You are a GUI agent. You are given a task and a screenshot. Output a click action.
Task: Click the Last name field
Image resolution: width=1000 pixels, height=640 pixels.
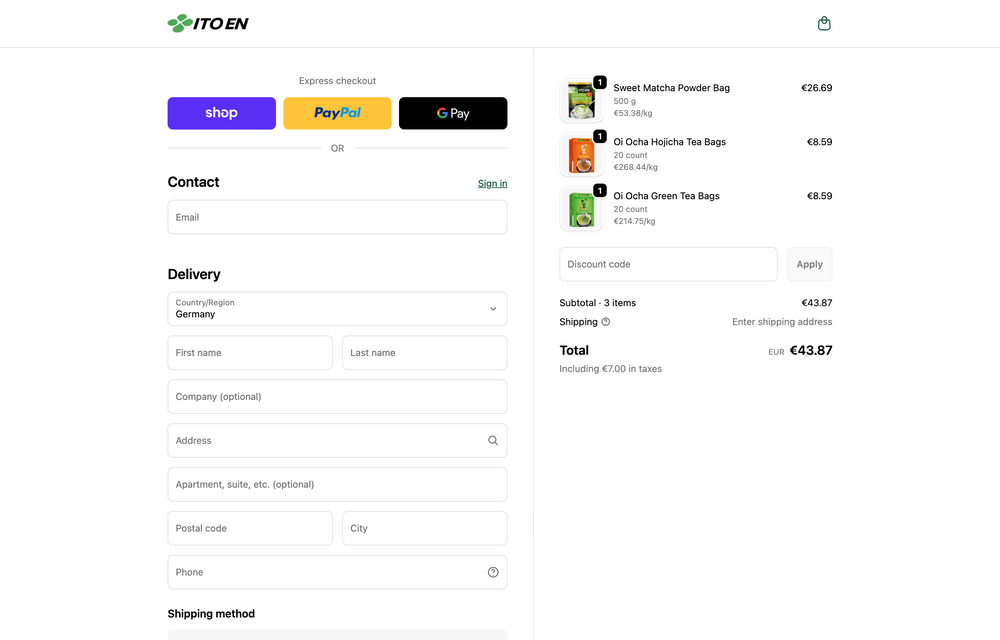(424, 353)
